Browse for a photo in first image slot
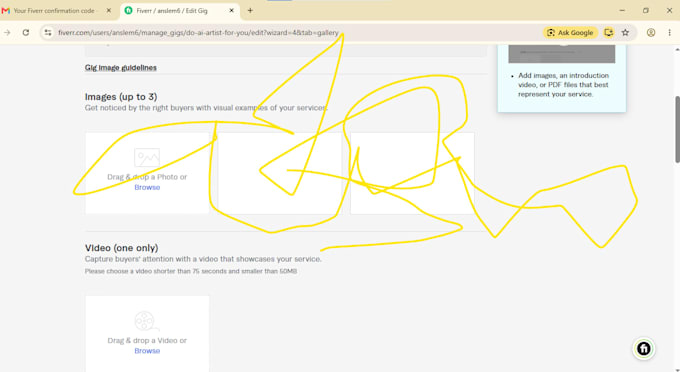The height and width of the screenshot is (372, 680). tap(147, 187)
